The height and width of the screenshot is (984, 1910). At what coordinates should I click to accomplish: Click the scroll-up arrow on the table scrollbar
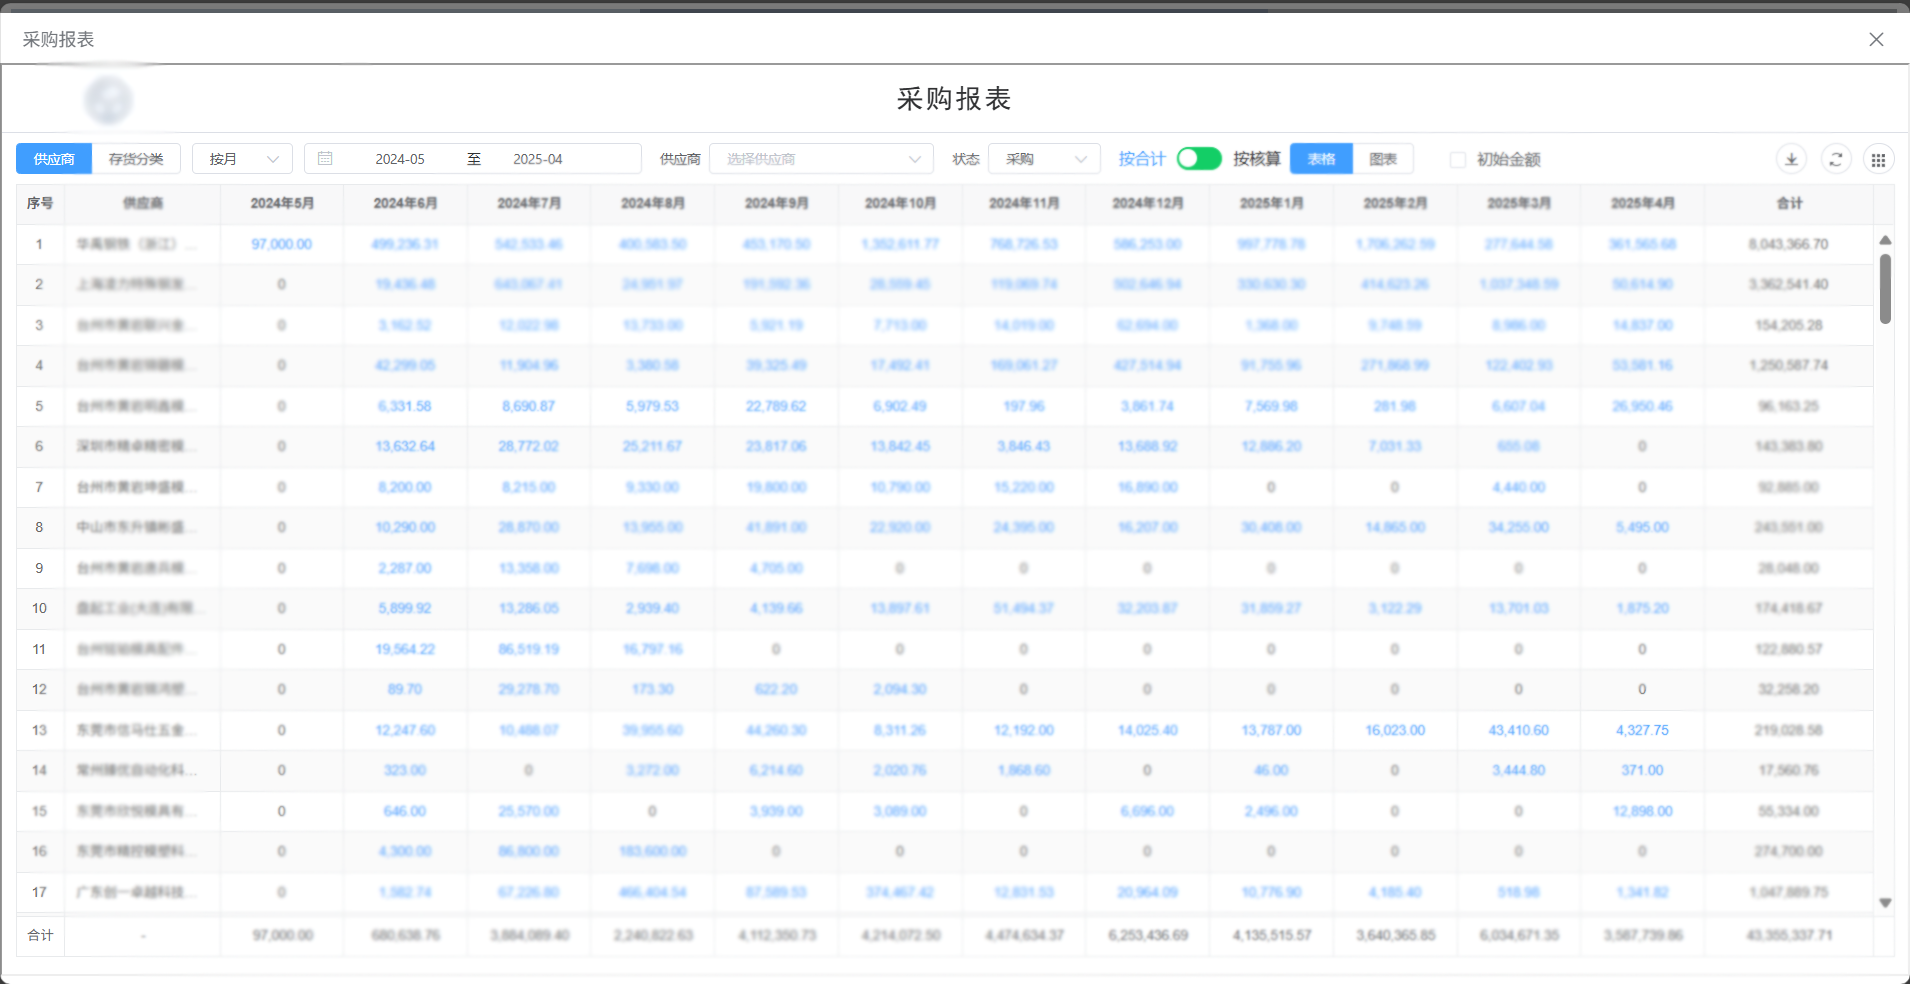click(x=1885, y=240)
